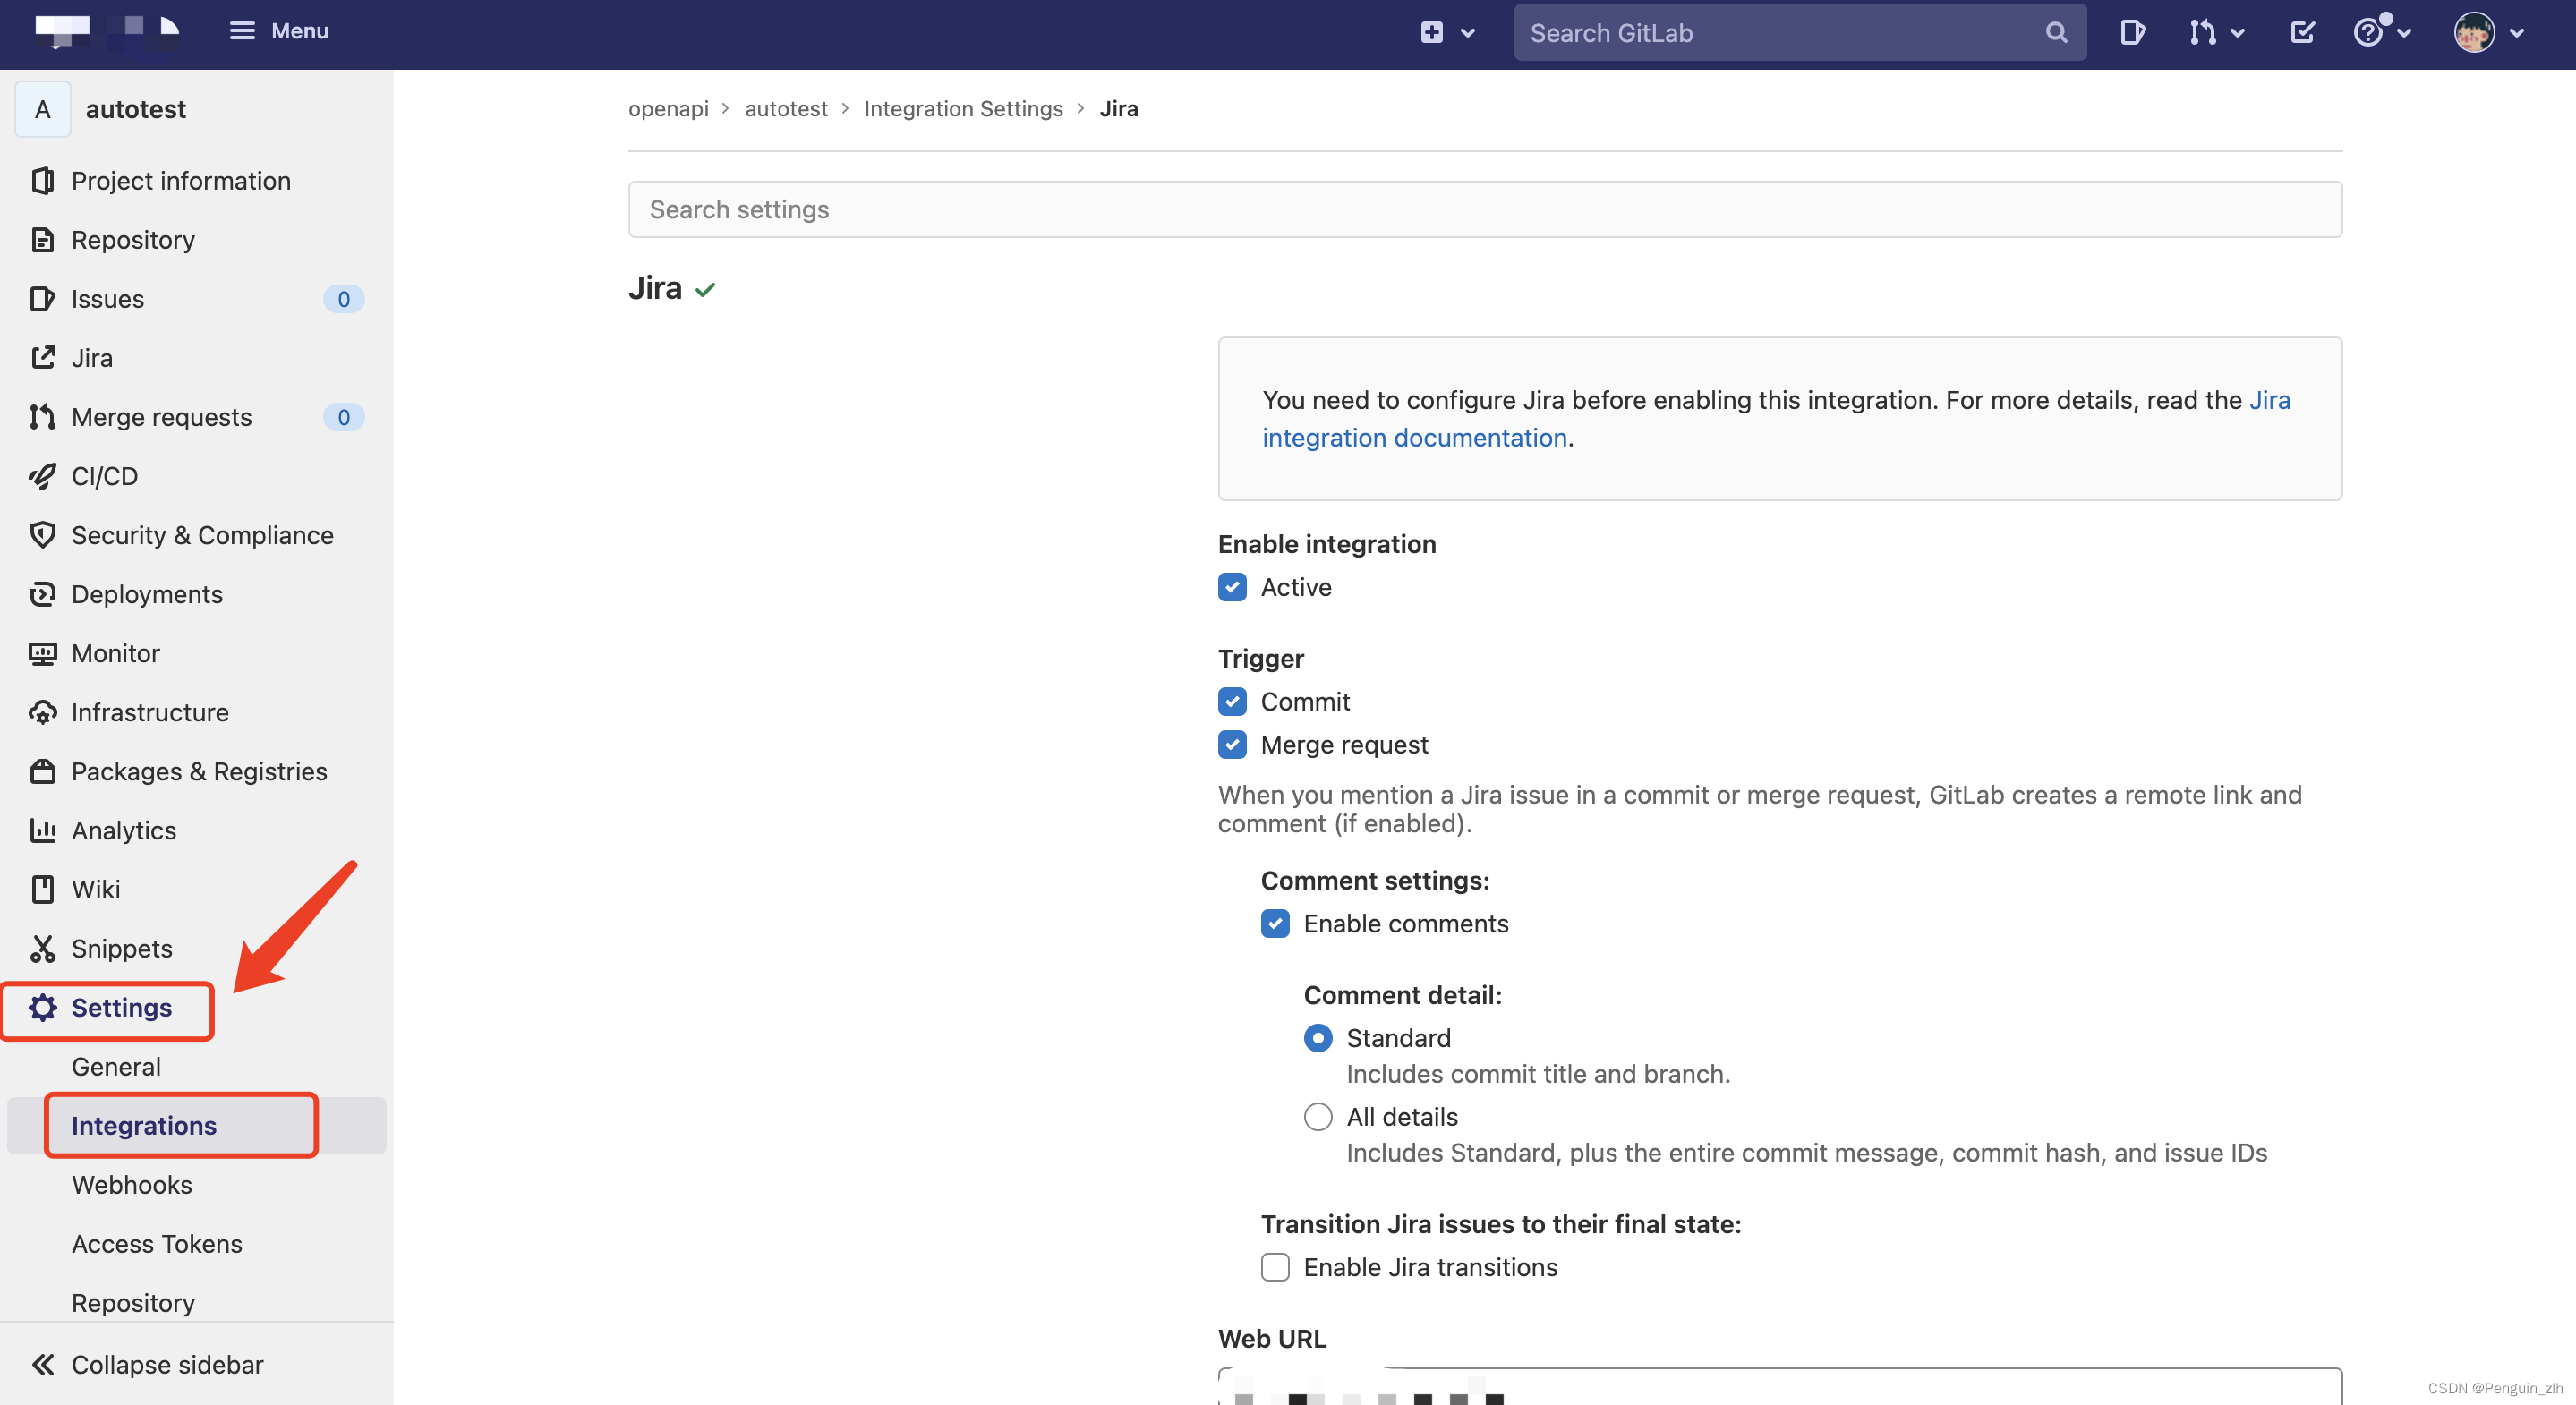Open the new item plus dropdown
Image resolution: width=2576 pixels, height=1405 pixels.
point(1445,32)
